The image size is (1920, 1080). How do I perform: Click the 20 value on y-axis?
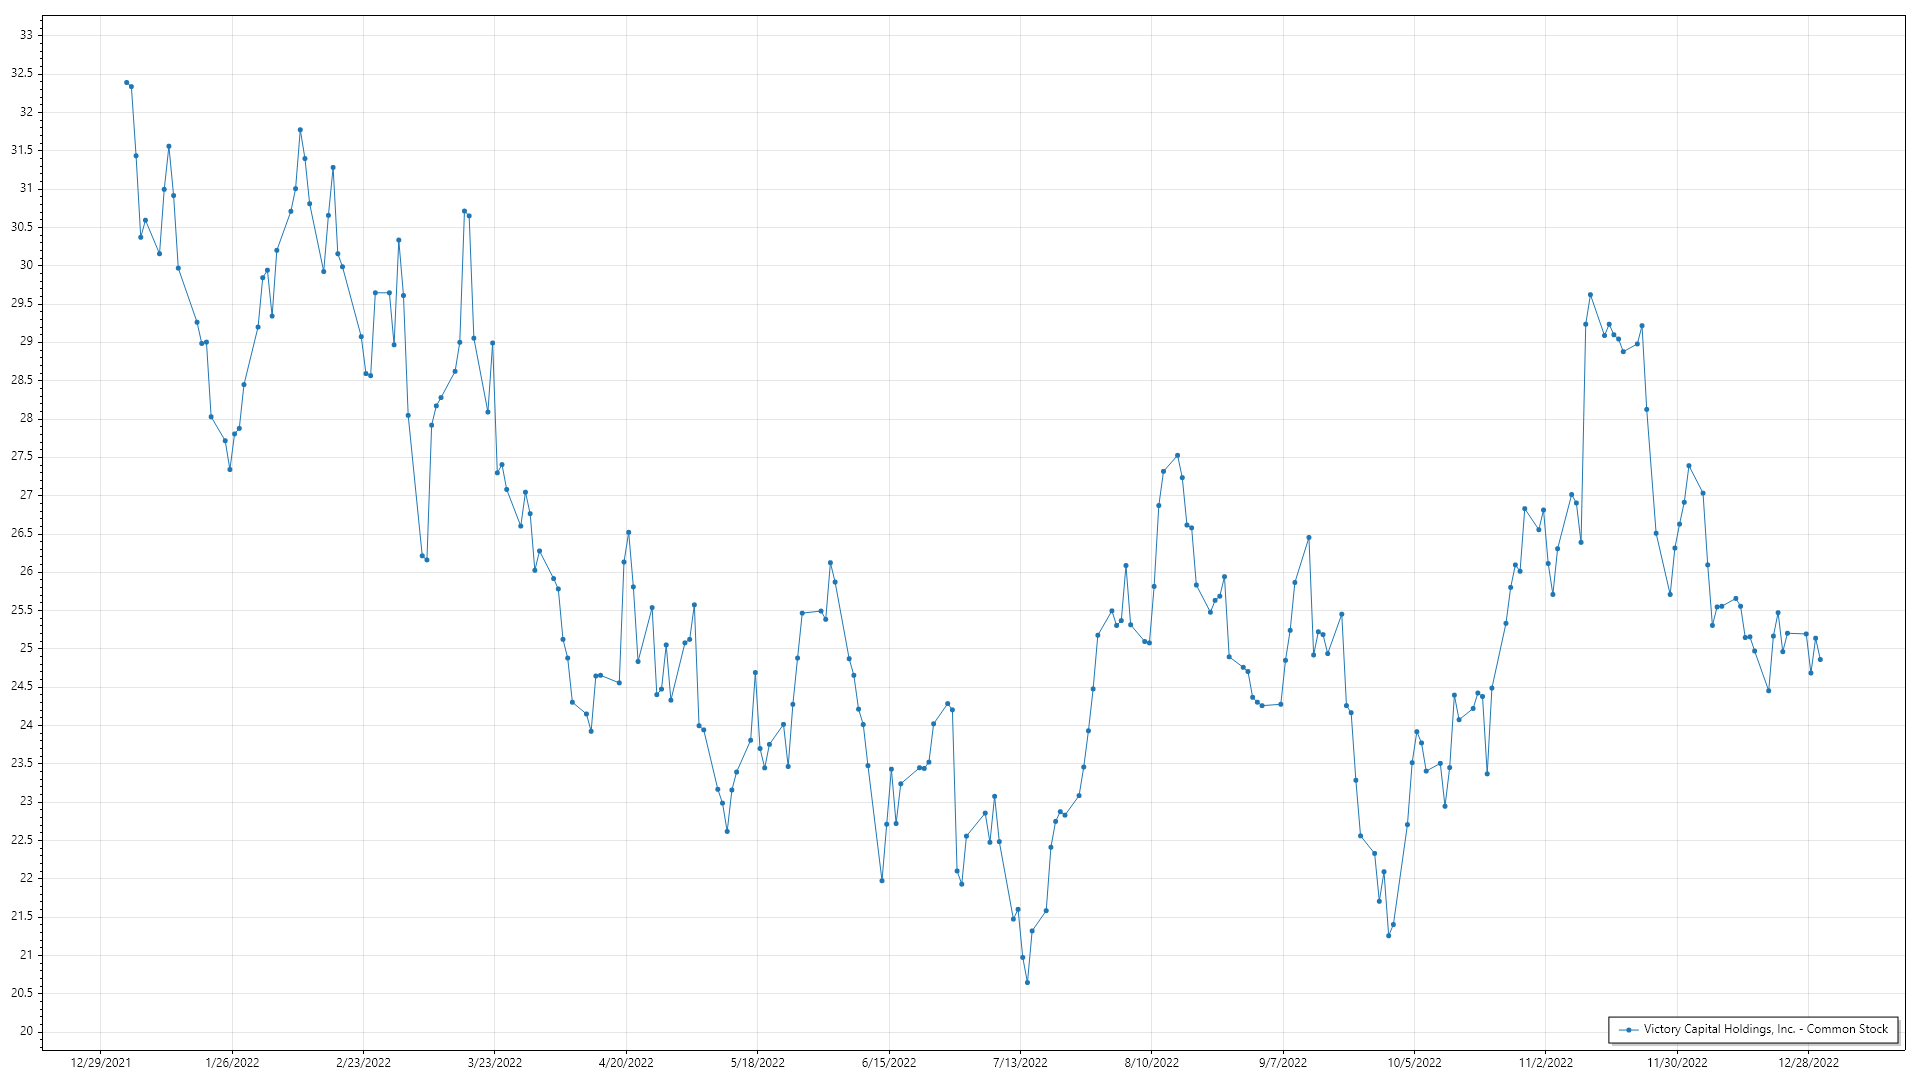coord(26,1031)
